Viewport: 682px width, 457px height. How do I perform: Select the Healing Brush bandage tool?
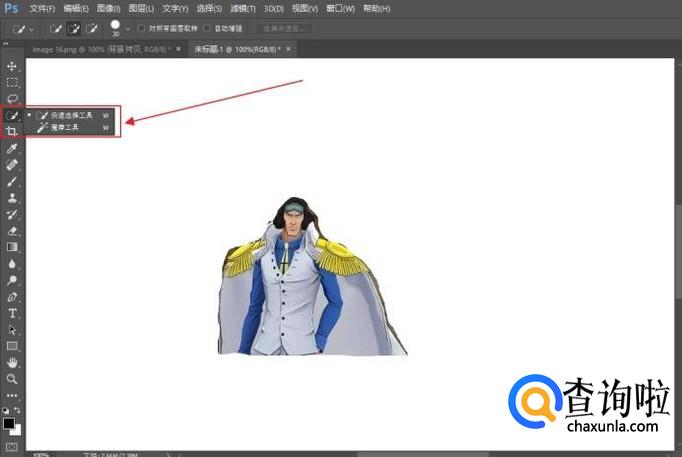point(12,165)
